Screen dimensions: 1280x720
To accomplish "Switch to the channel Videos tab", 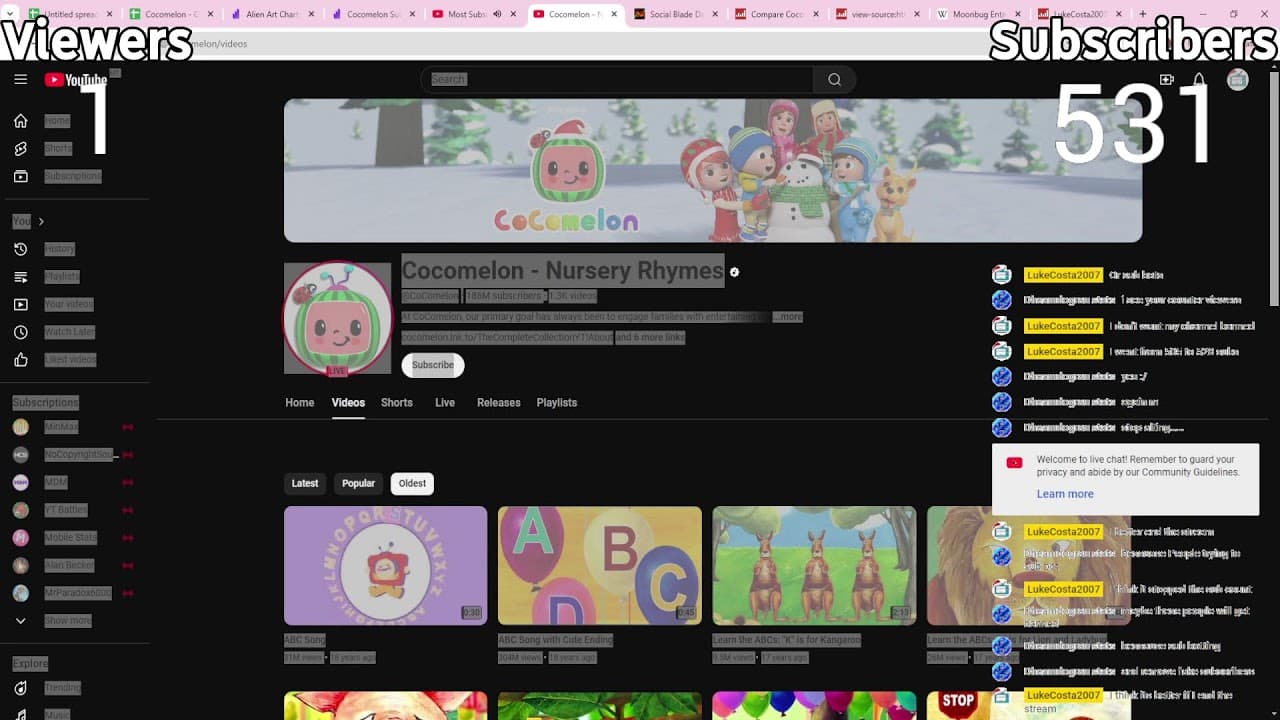I will [348, 402].
